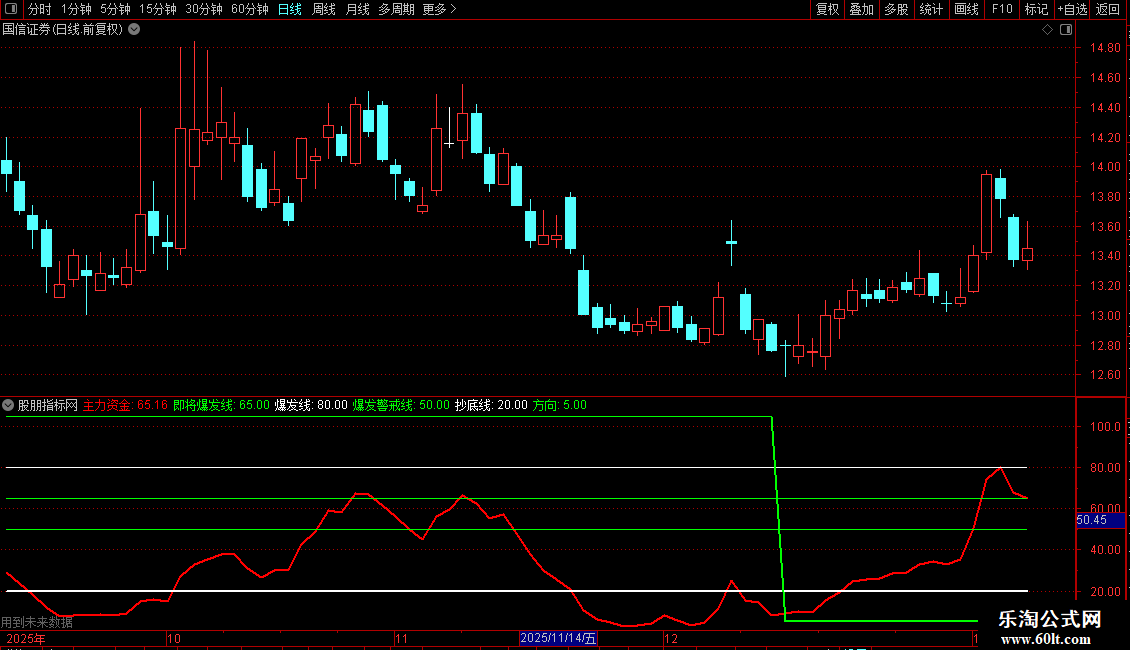Click the 标记 mark button
The width and height of the screenshot is (1130, 650).
click(x=1036, y=9)
